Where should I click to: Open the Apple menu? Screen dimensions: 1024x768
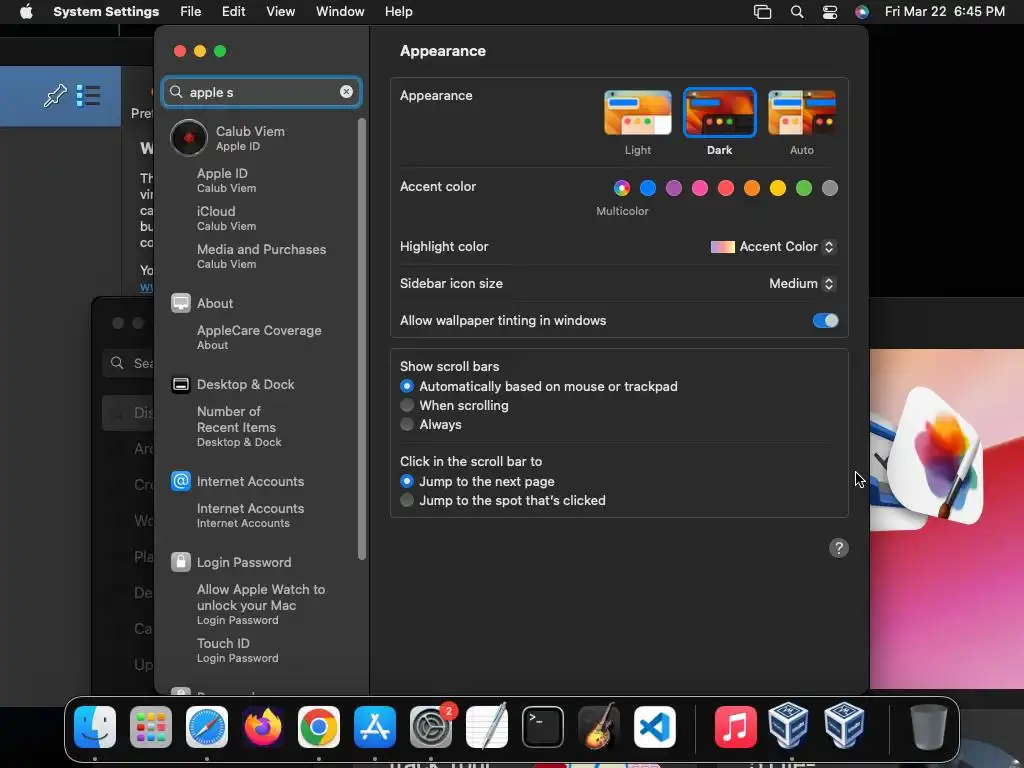pyautogui.click(x=26, y=11)
